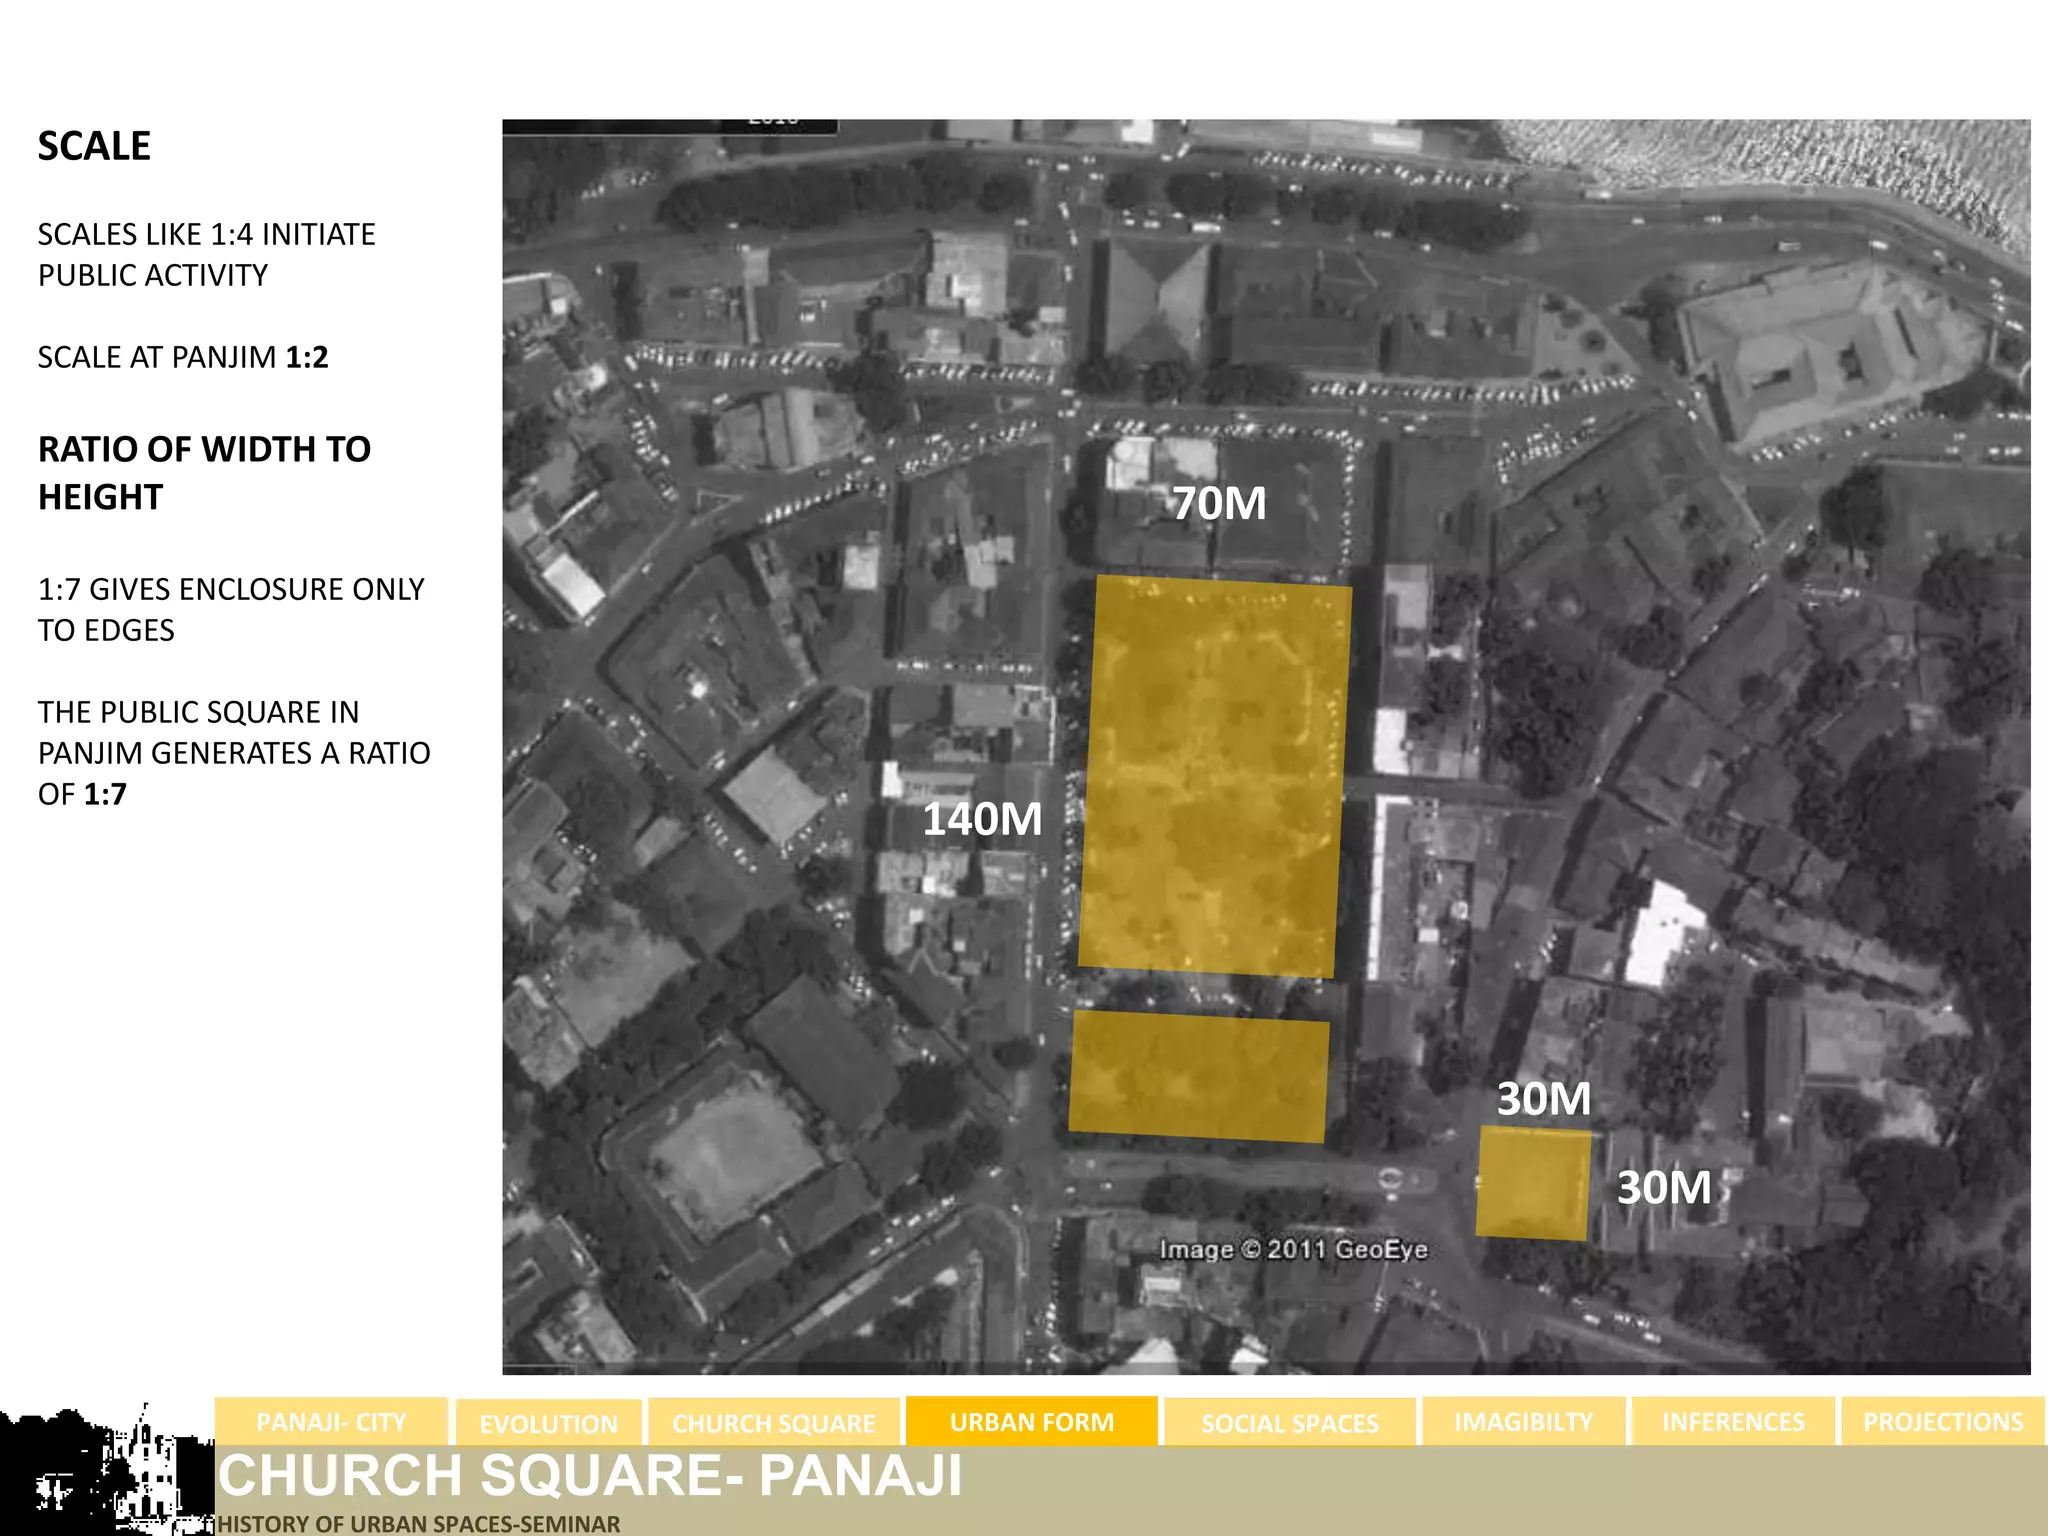Click 'THE PUBLIC SQUARE IN PANJIM' paragraph
This screenshot has width=2048, height=1536.
click(x=234, y=753)
